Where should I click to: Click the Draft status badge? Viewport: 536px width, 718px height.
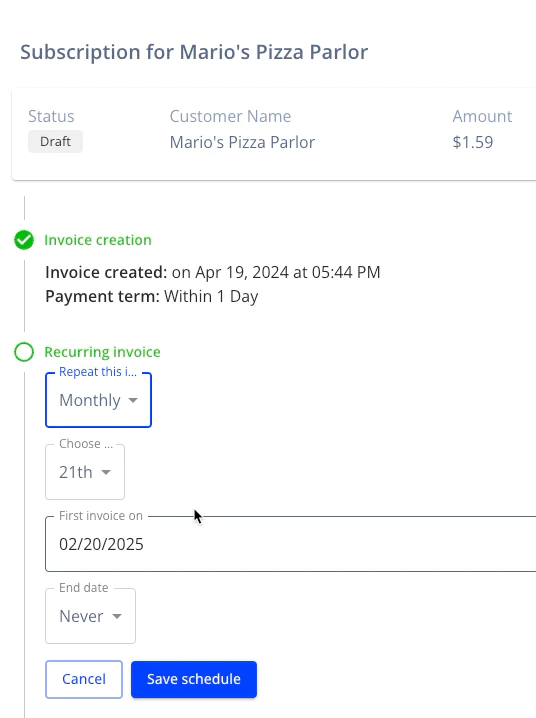coord(55,141)
